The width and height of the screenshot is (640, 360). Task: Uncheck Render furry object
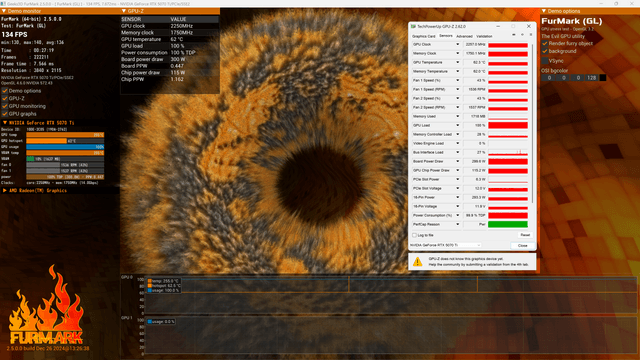coord(545,43)
